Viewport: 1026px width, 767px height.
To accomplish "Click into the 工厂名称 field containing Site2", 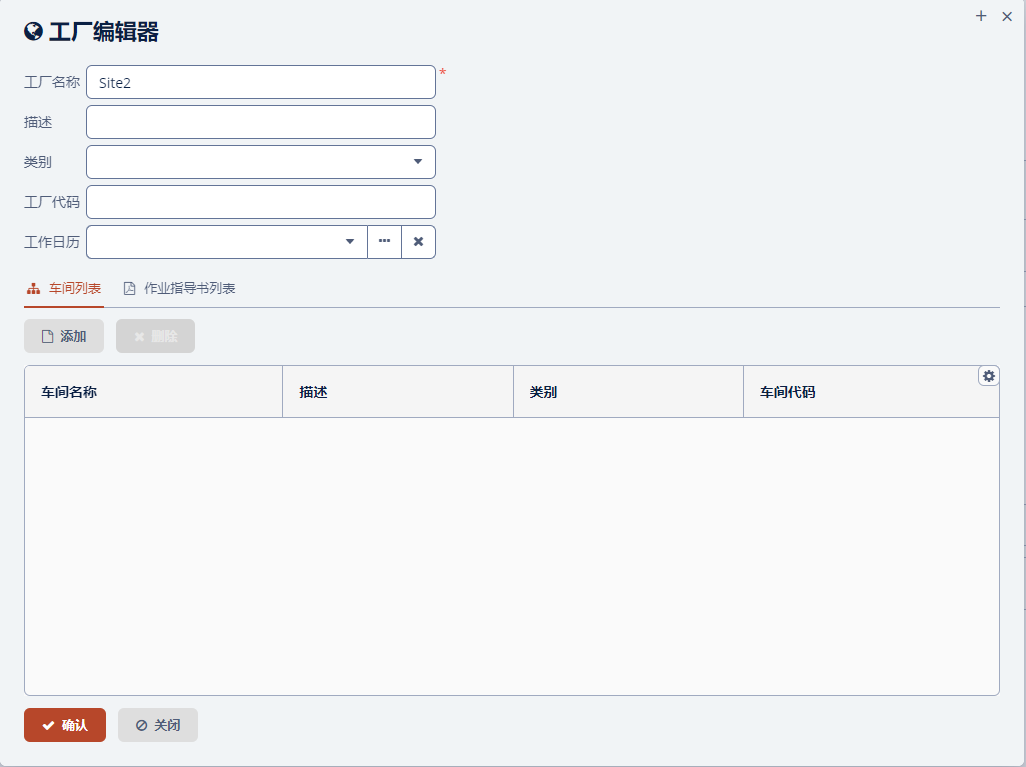I will point(260,82).
